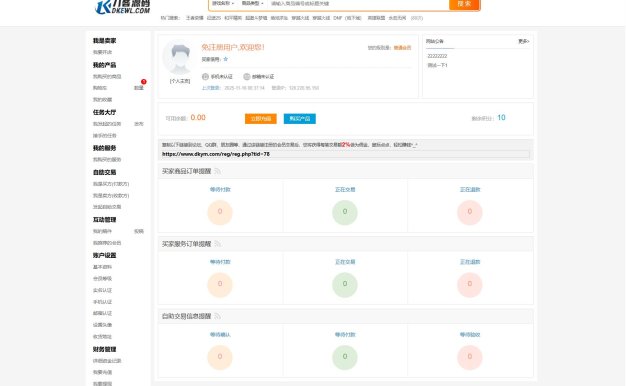
Task: Open 设置头像 under 账户设置
Action: point(103,325)
